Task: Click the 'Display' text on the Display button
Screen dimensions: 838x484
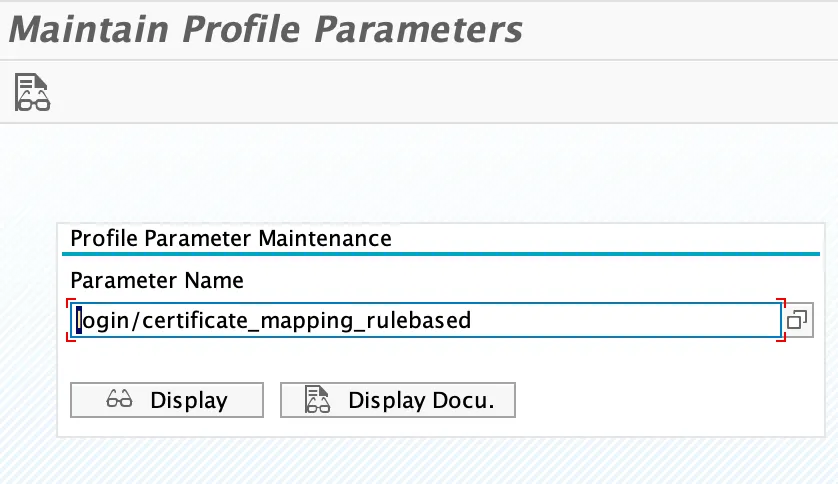Action: point(189,401)
